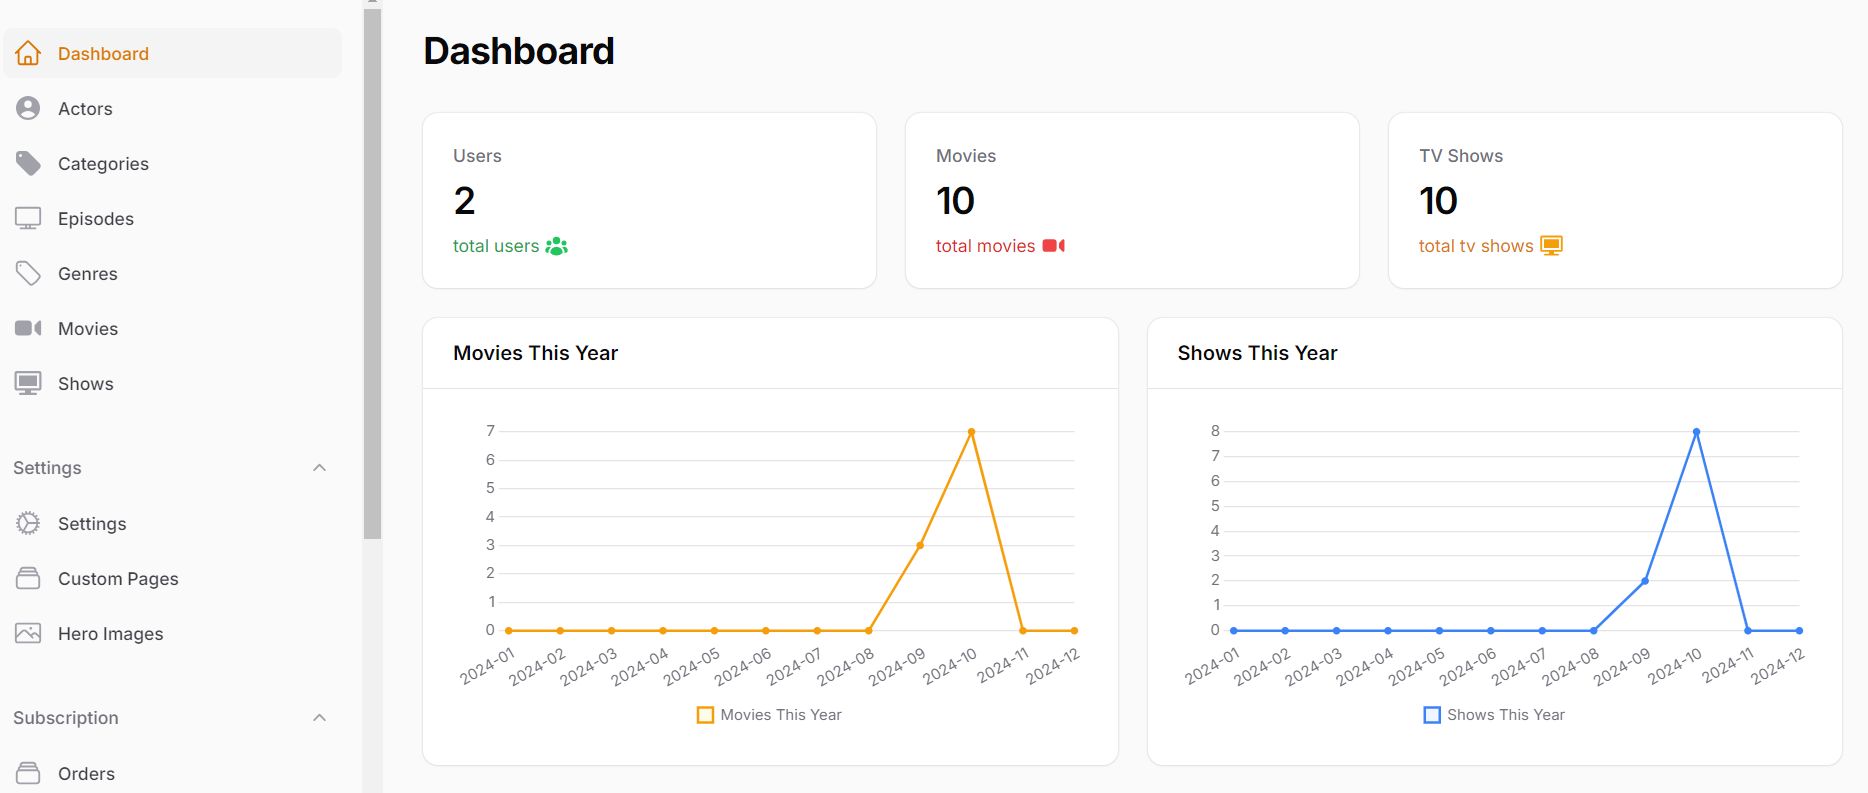Click the Hero Images picture icon
This screenshot has width=1868, height=793.
pos(28,633)
